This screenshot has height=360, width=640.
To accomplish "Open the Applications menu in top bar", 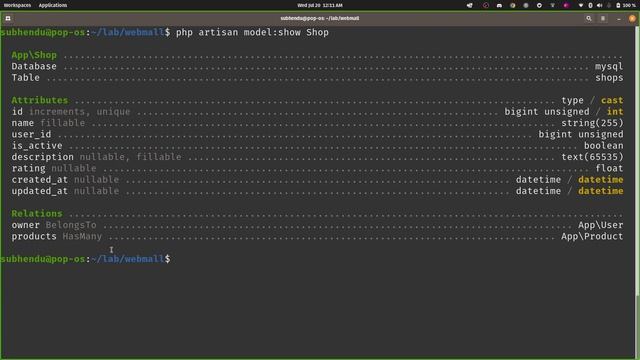I will pos(53,5).
